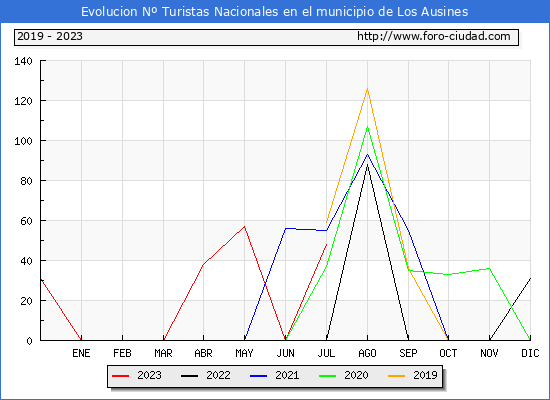Click the red 2023 data point at ABR
The width and height of the screenshot is (550, 400).
(x=203, y=265)
